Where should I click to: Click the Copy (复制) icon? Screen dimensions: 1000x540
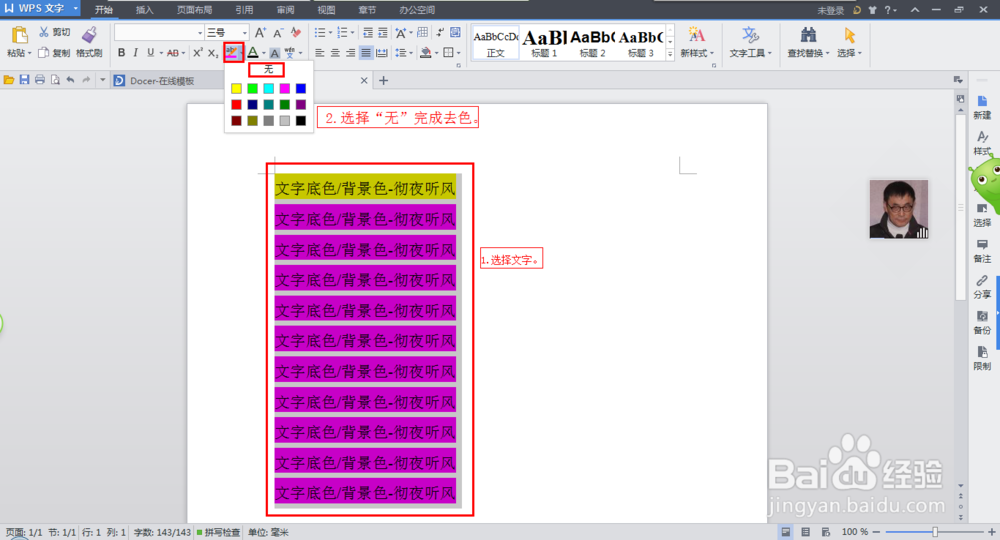point(43,53)
